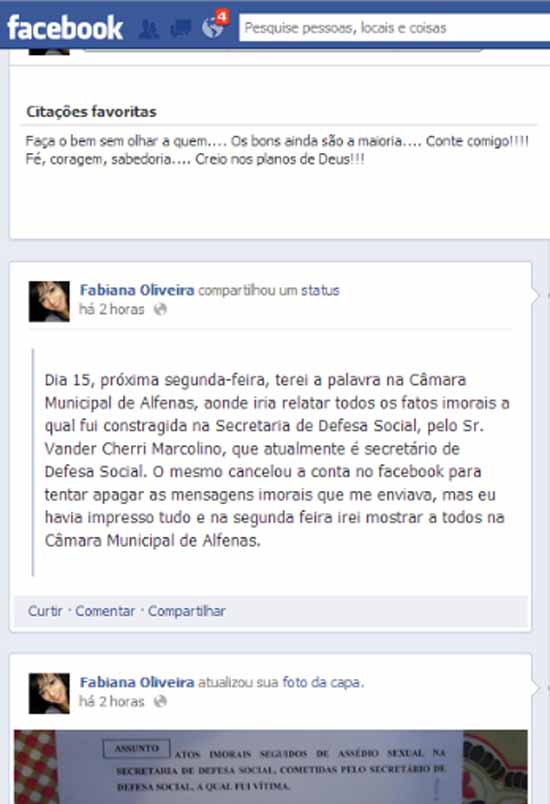Open Fabiana Oliveira name on shared status post
Screen dimensions: 550x804
tap(137, 290)
